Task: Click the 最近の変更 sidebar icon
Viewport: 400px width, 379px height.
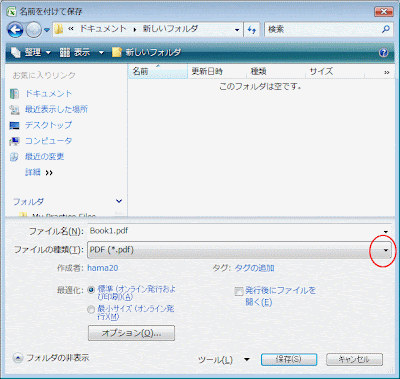Action: pyautogui.click(x=14, y=157)
